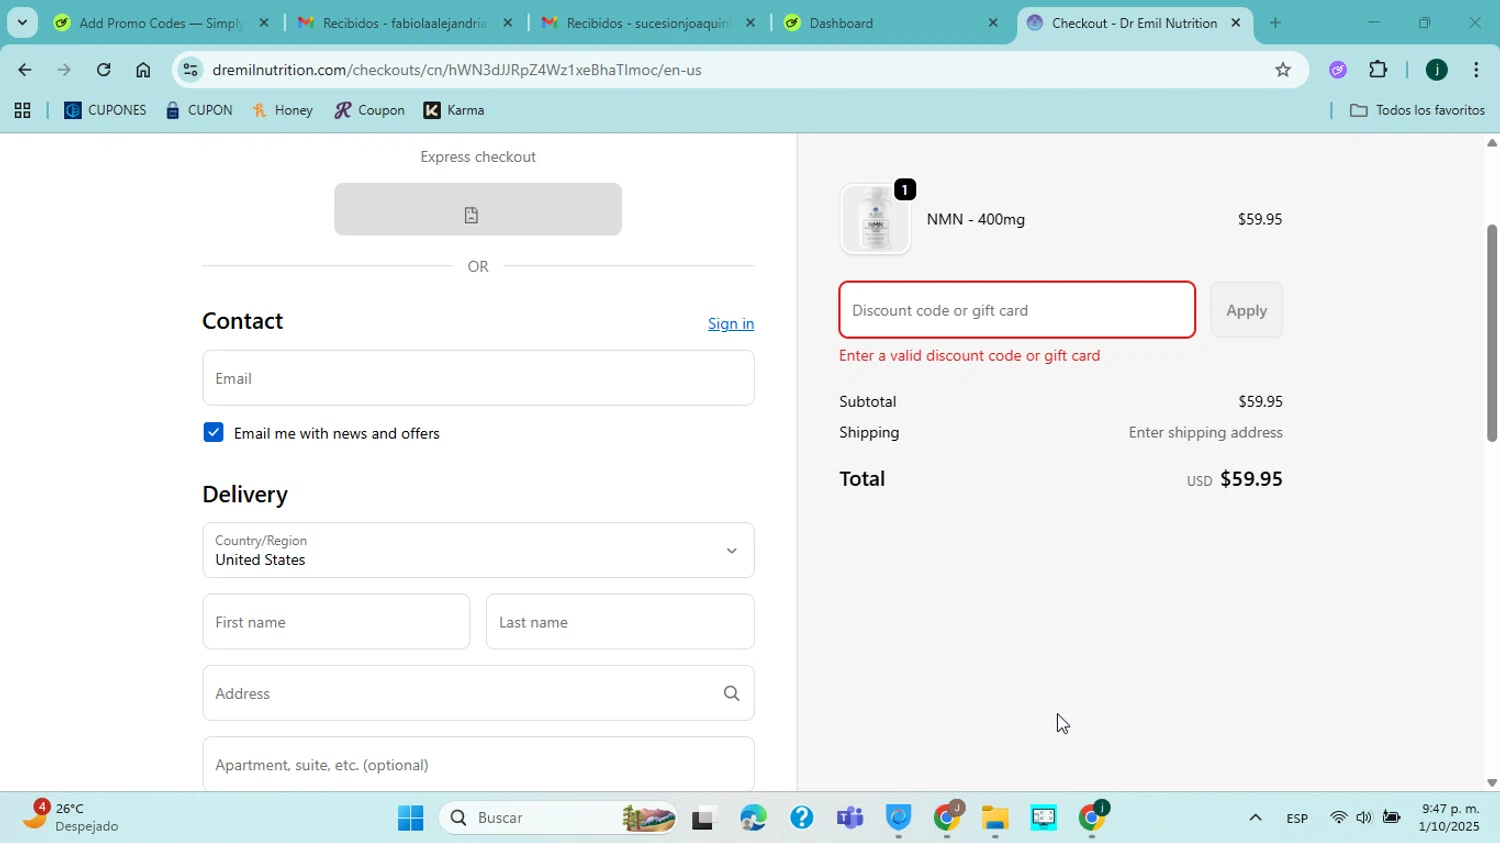Image resolution: width=1500 pixels, height=843 pixels.
Task: Bookmark this page with the star icon
Action: [x=1283, y=70]
